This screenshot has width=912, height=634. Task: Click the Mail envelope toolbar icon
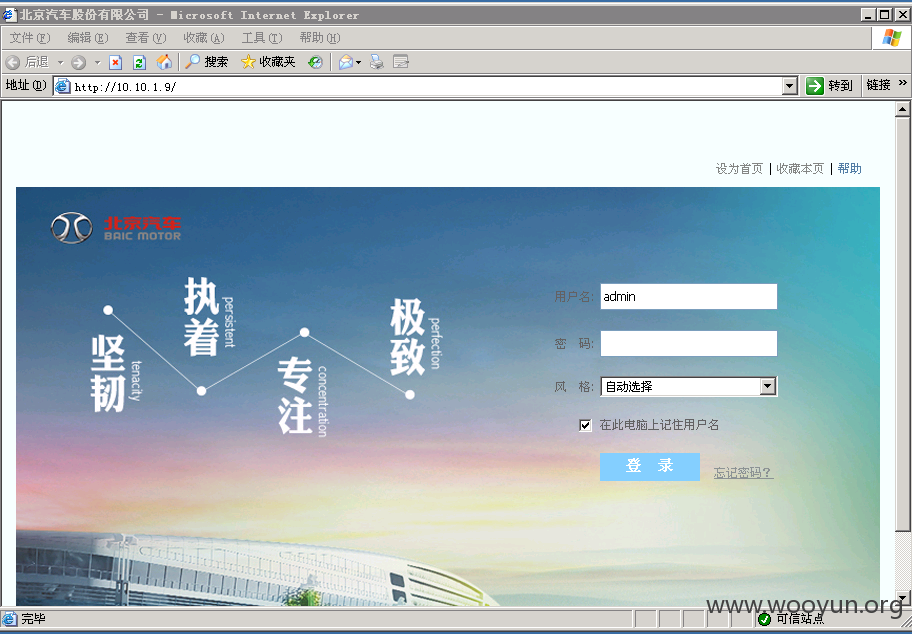click(346, 62)
